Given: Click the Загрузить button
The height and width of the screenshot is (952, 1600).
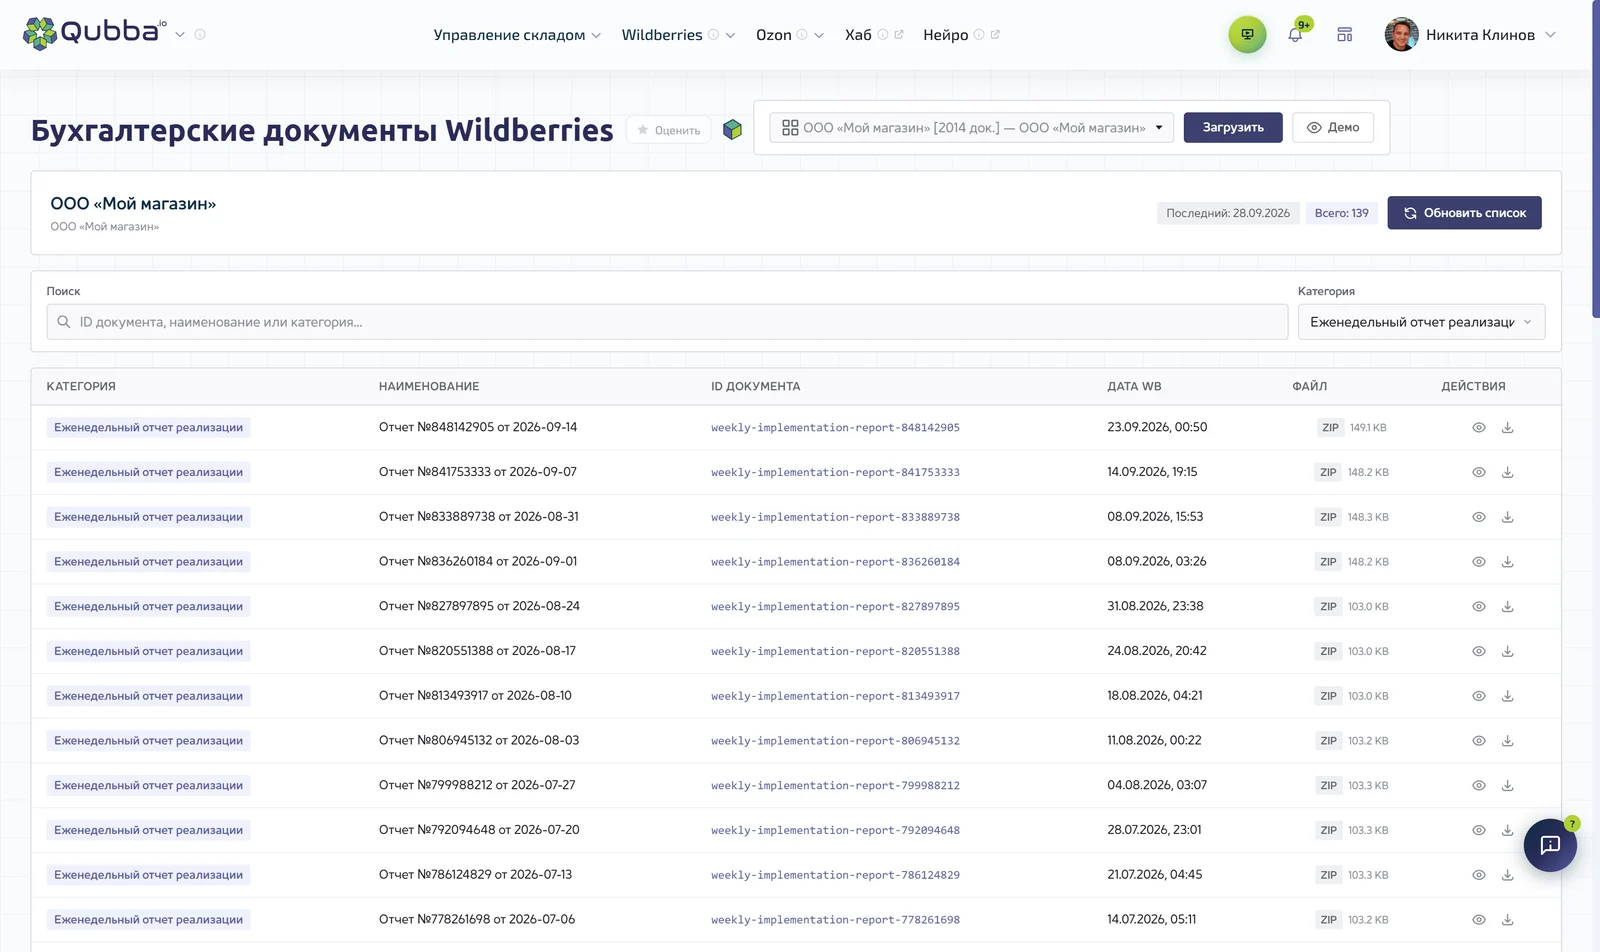Looking at the screenshot, I should 1233,128.
